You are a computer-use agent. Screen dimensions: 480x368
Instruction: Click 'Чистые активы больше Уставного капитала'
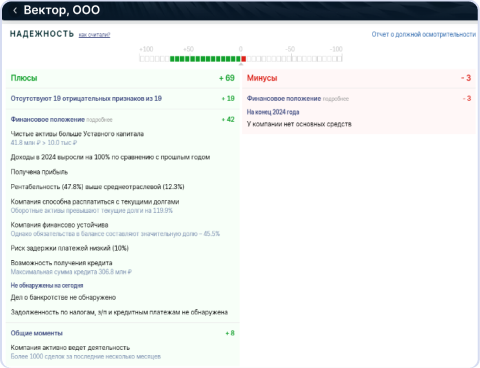click(77, 134)
